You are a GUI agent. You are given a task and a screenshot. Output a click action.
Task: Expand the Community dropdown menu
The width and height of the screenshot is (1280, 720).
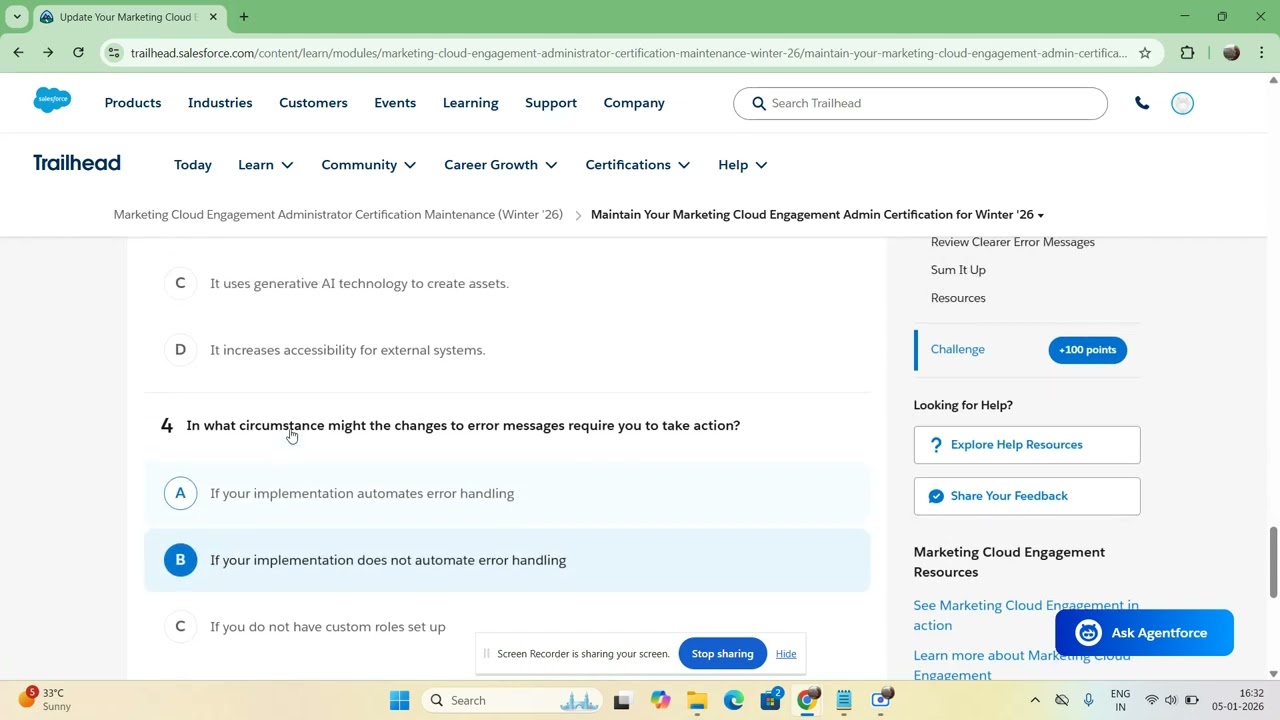tap(369, 165)
